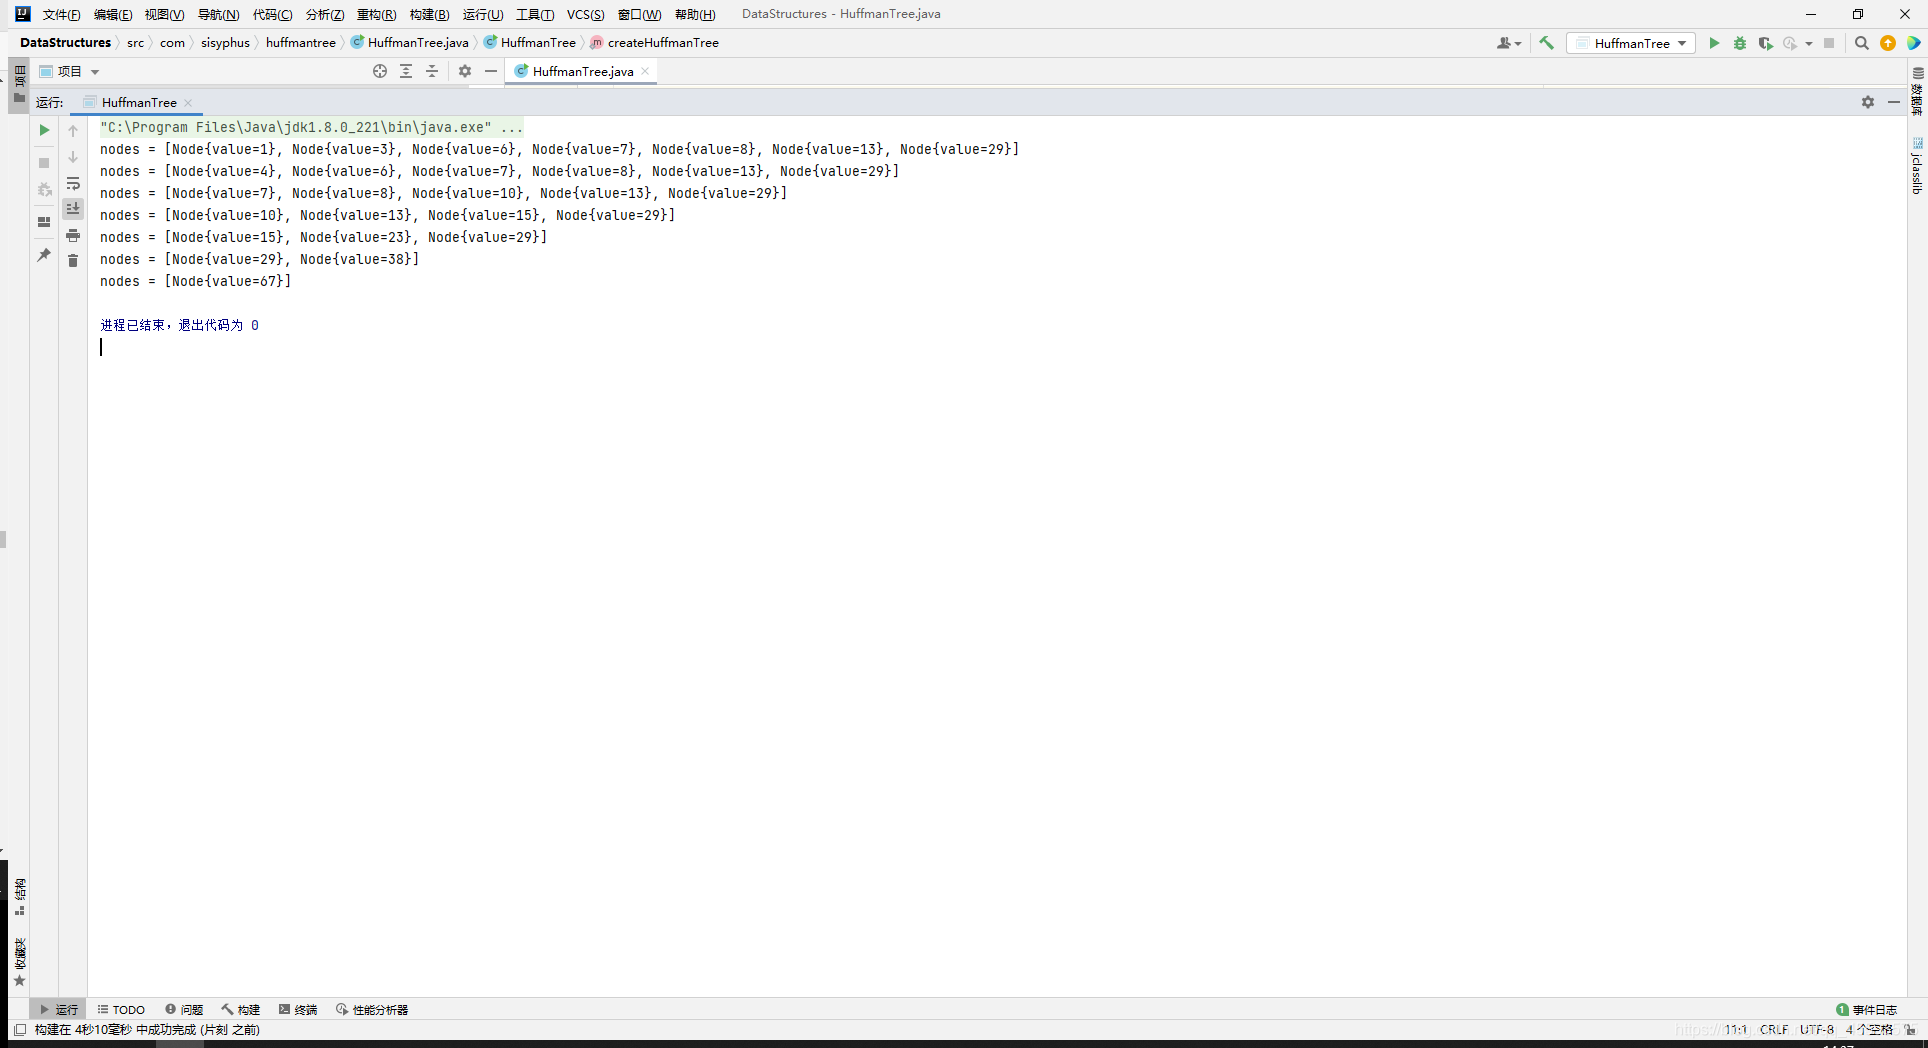Viewport: 1928px width, 1048px height.
Task: Open the 运行 bottom tool window
Action: click(59, 1010)
